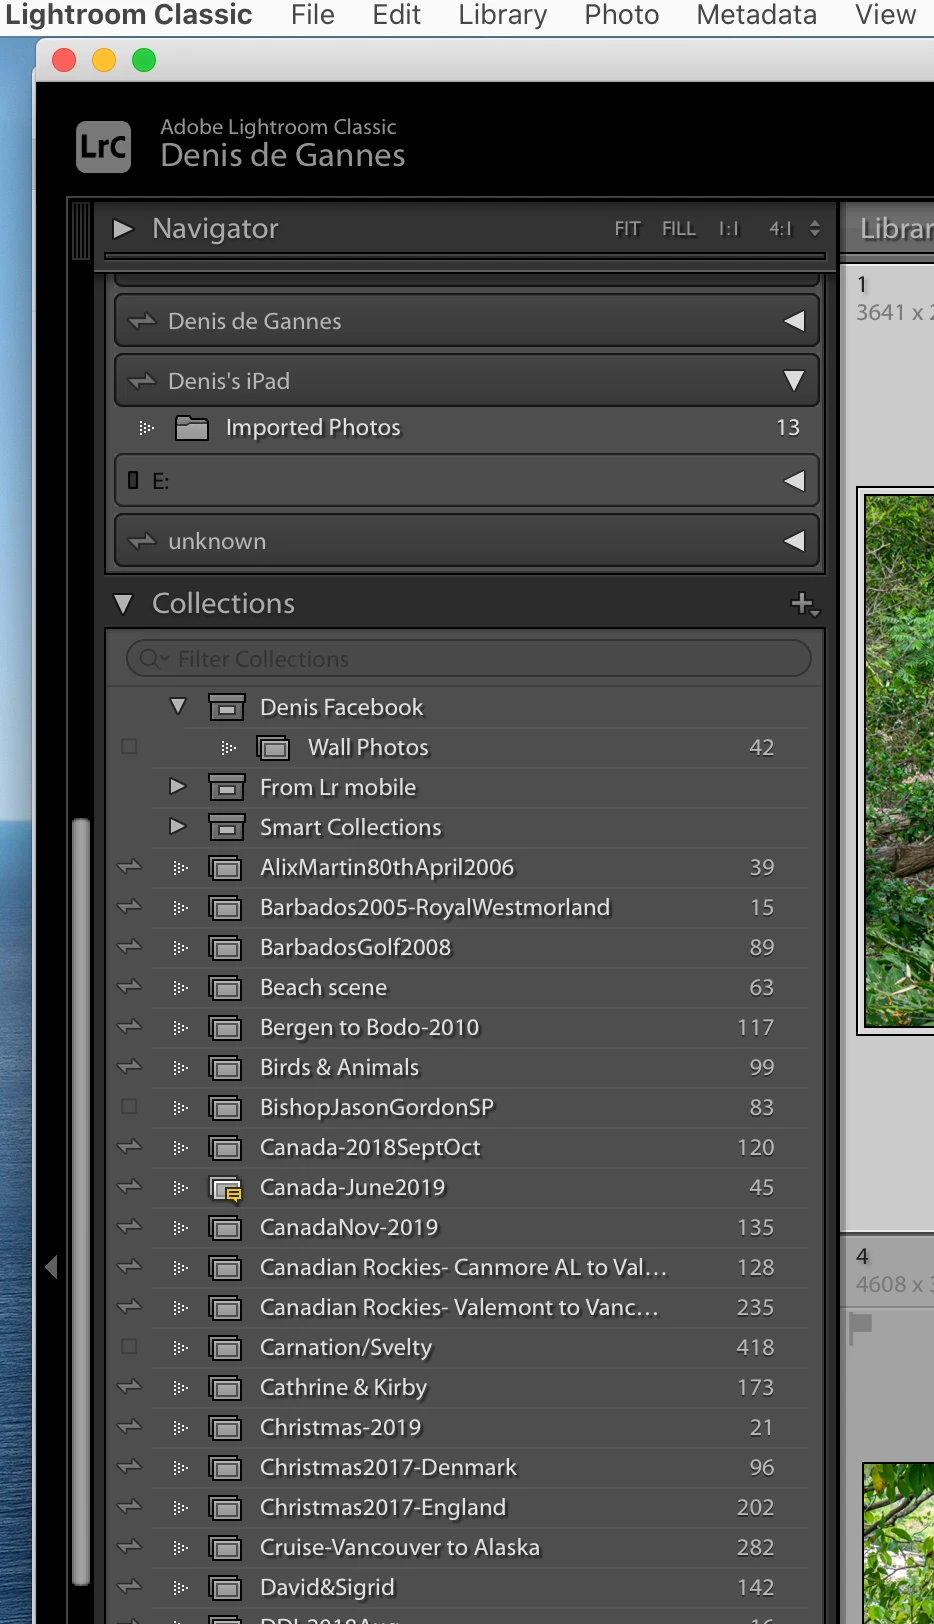
Task: Click the Add Collection plus icon
Action: (805, 604)
